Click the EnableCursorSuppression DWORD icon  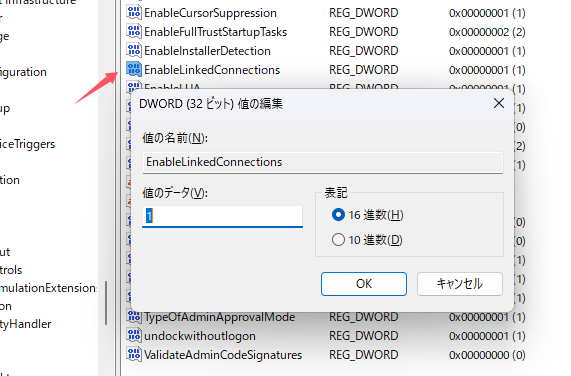click(x=134, y=13)
